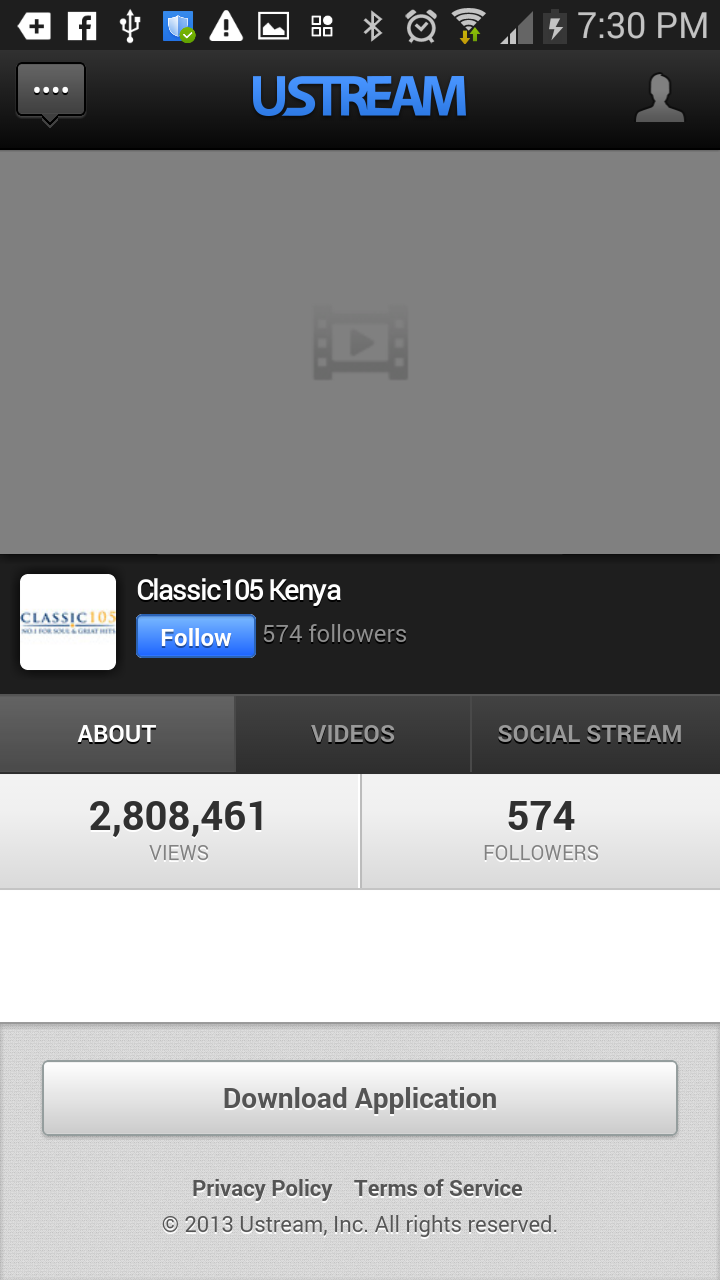Screen dimensions: 720x1280
Task: Switch to the ABOUT tab
Action: [x=117, y=734]
